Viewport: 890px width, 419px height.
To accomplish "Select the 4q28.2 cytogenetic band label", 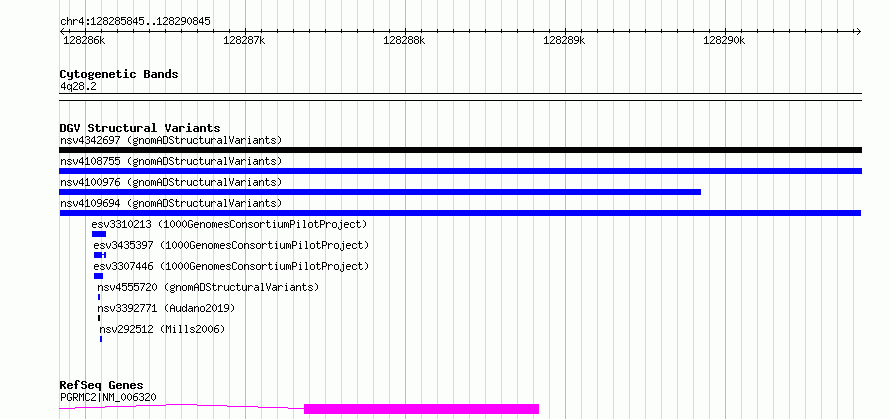I will click(x=78, y=86).
